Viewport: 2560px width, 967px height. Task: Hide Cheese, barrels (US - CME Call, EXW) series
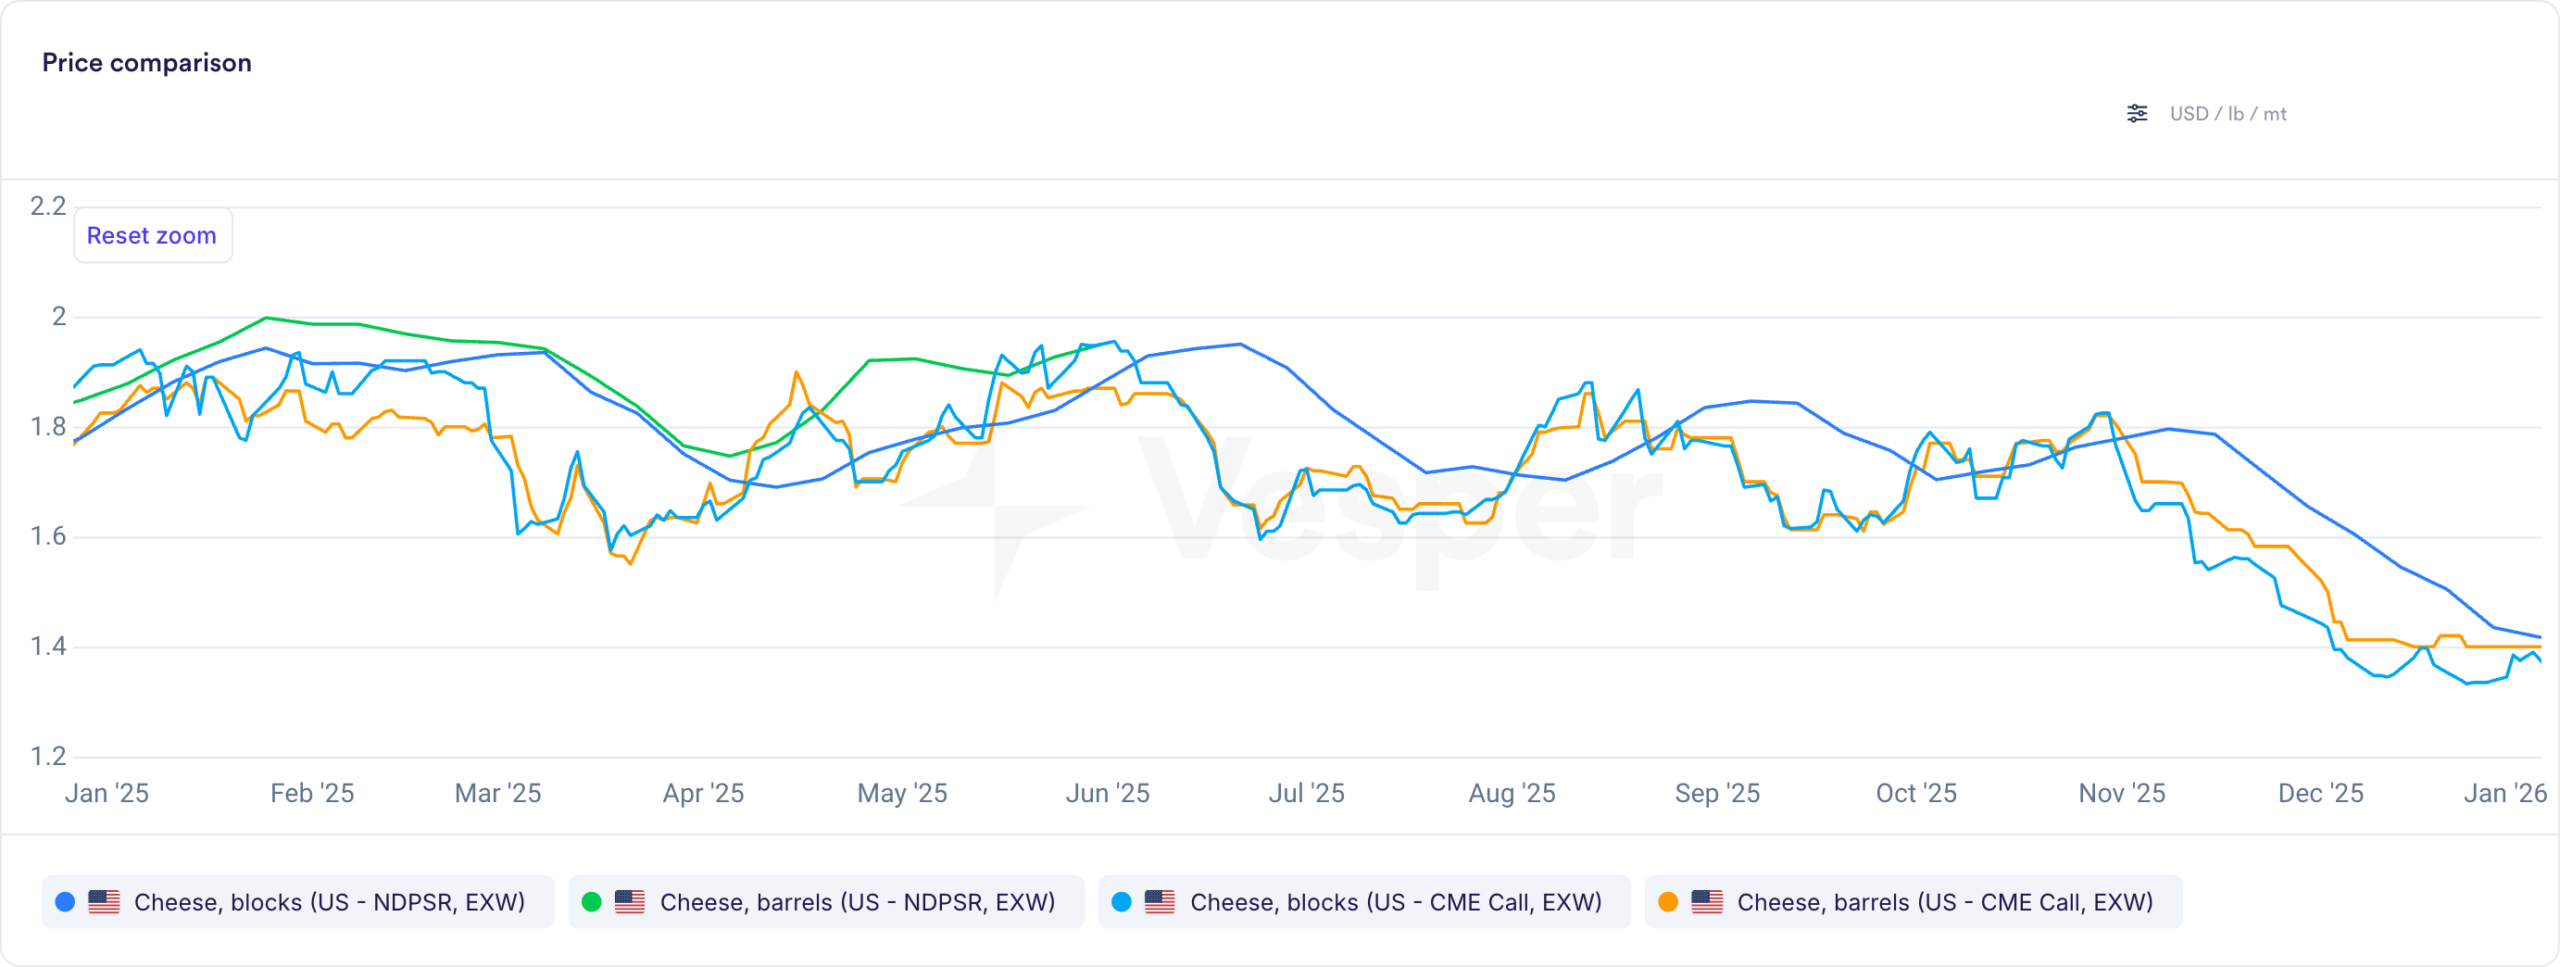tap(1944, 902)
